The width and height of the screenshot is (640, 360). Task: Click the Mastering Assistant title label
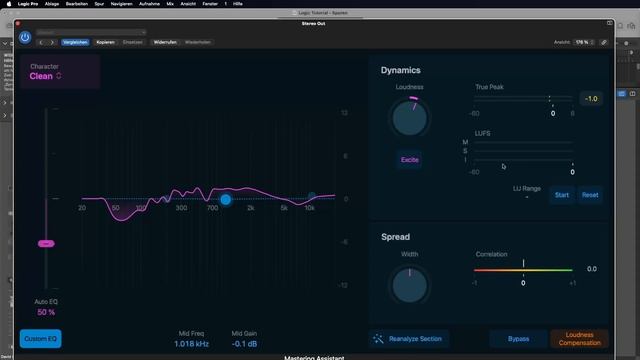pos(314,358)
